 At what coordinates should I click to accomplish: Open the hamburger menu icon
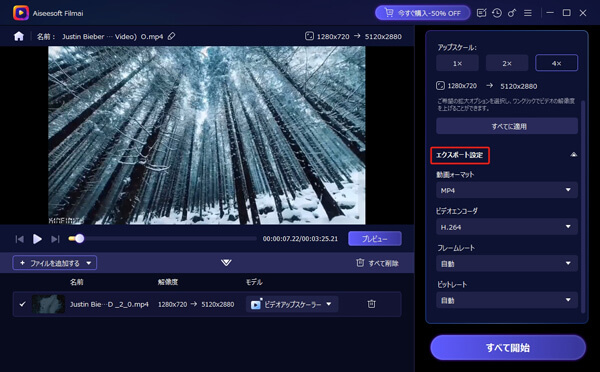[x=528, y=13]
